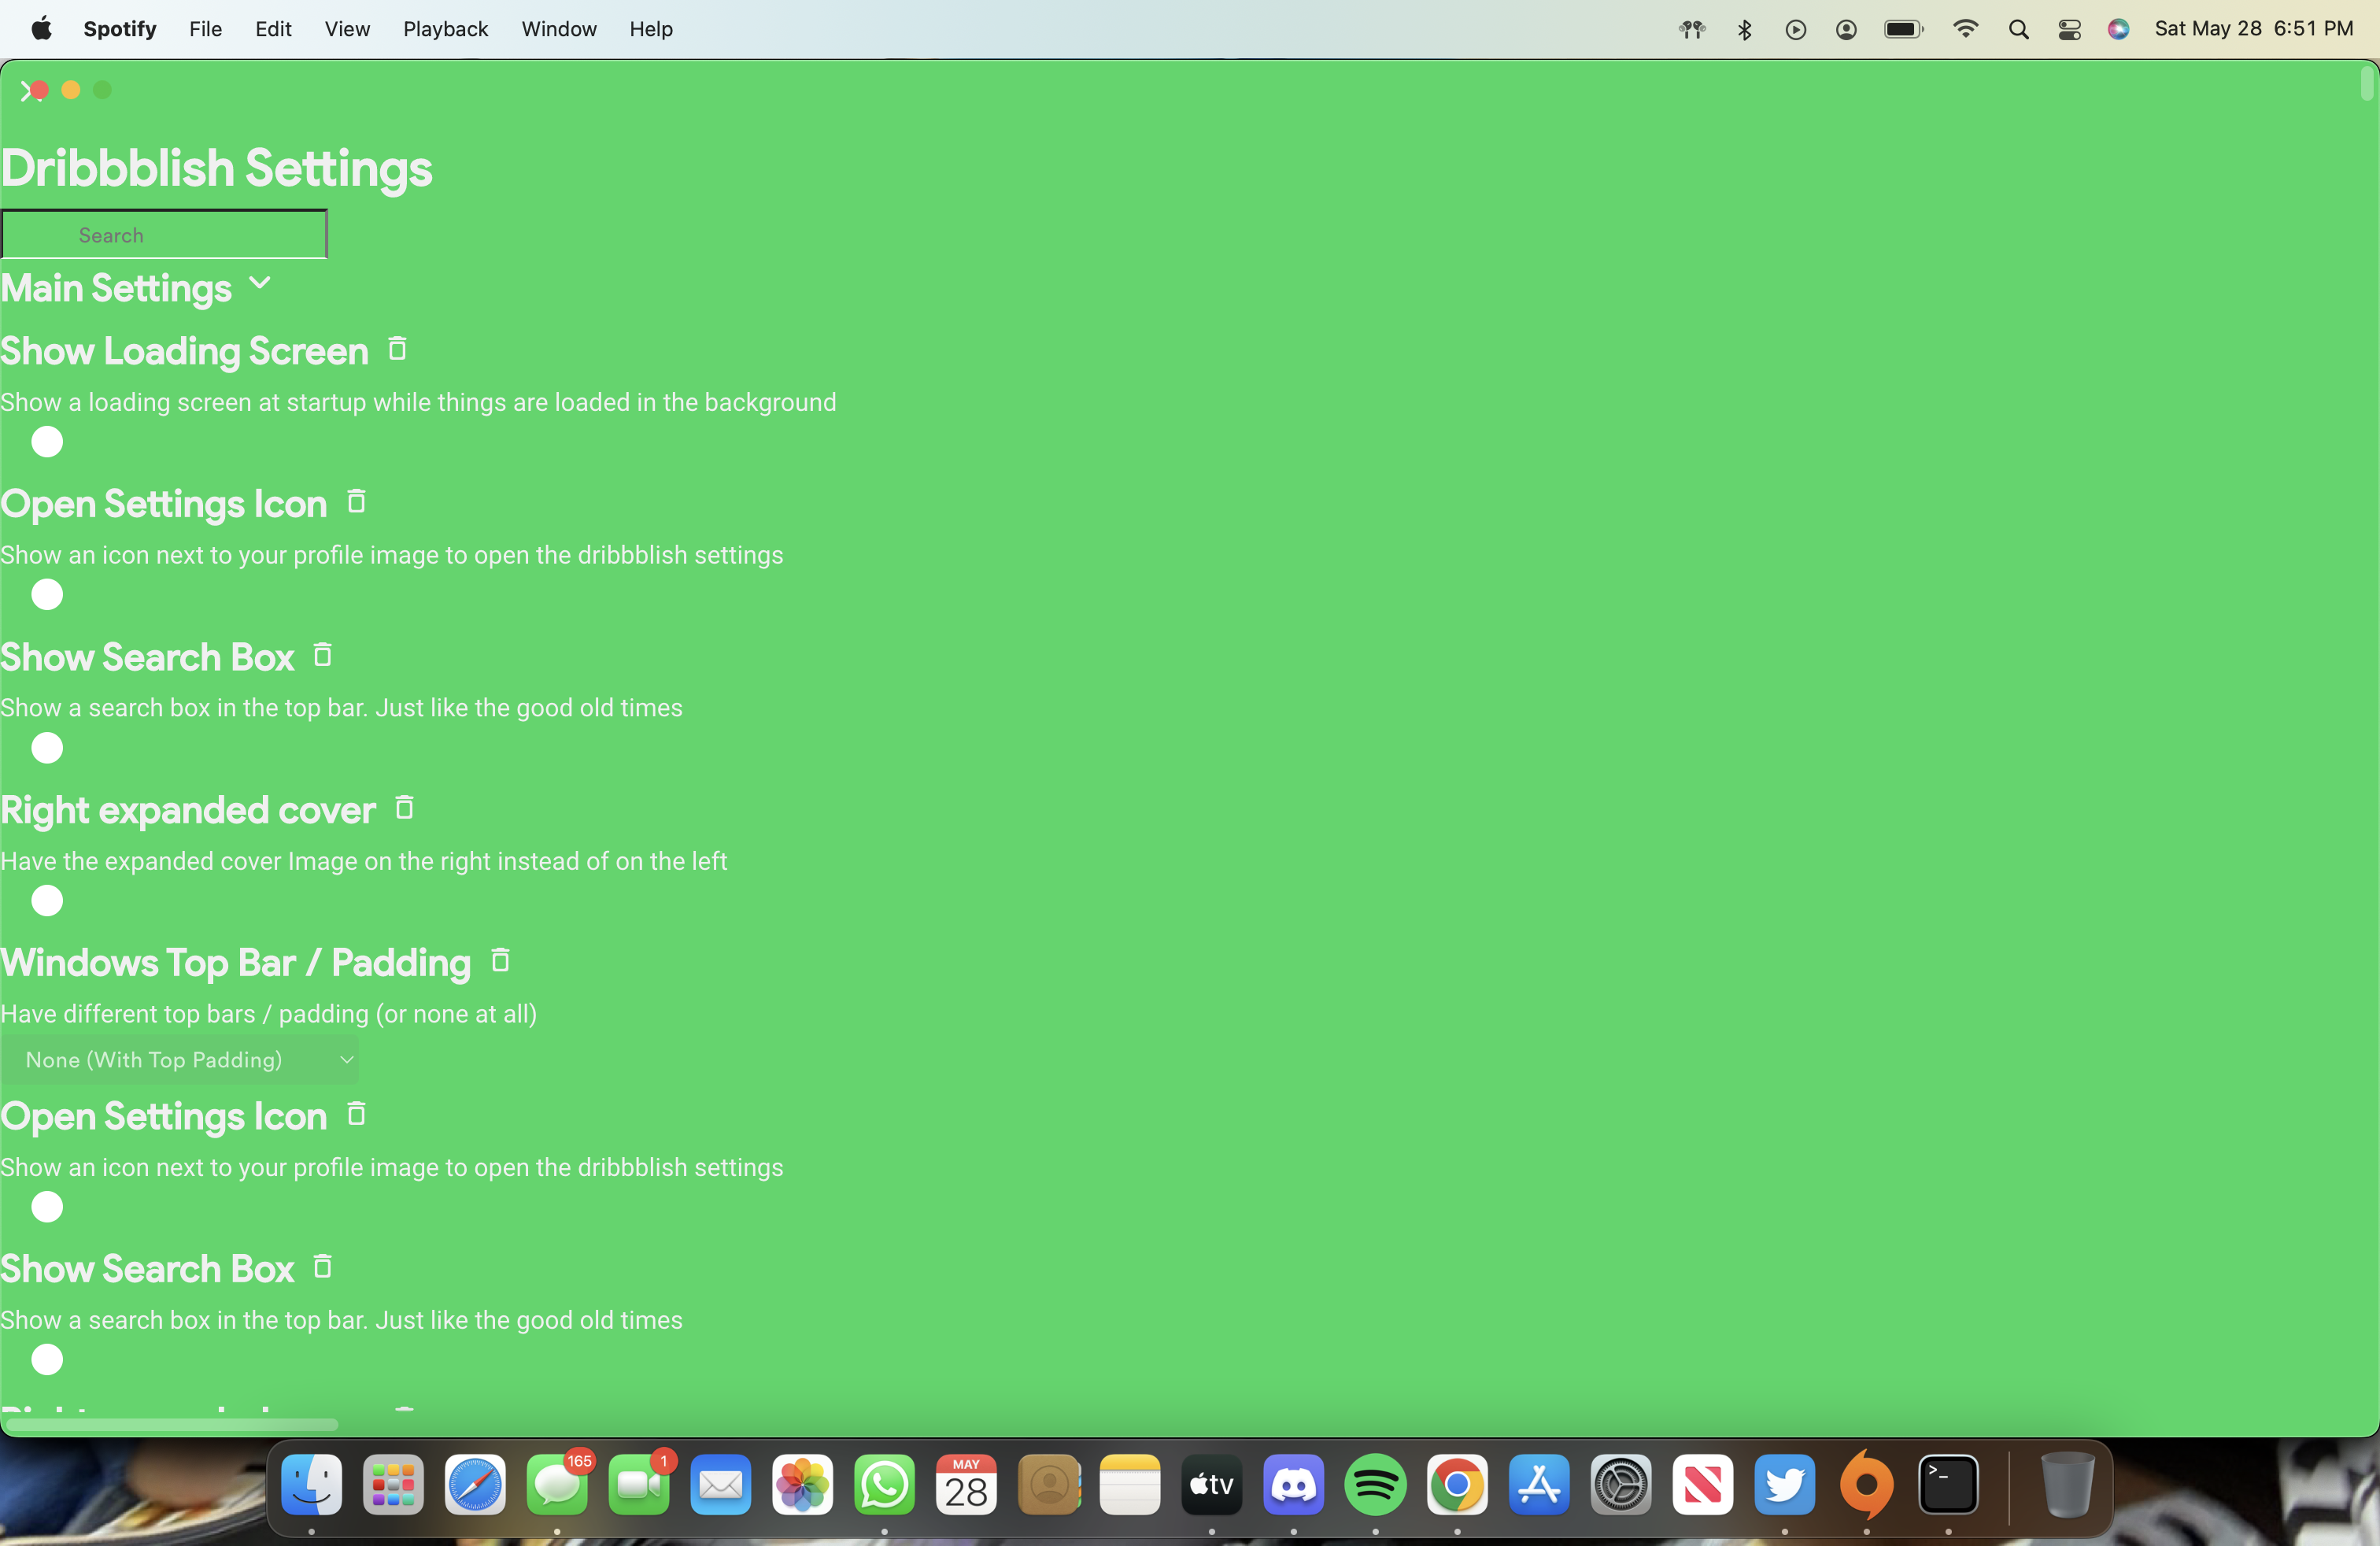
Task: Open the Help menu
Action: tap(650, 29)
